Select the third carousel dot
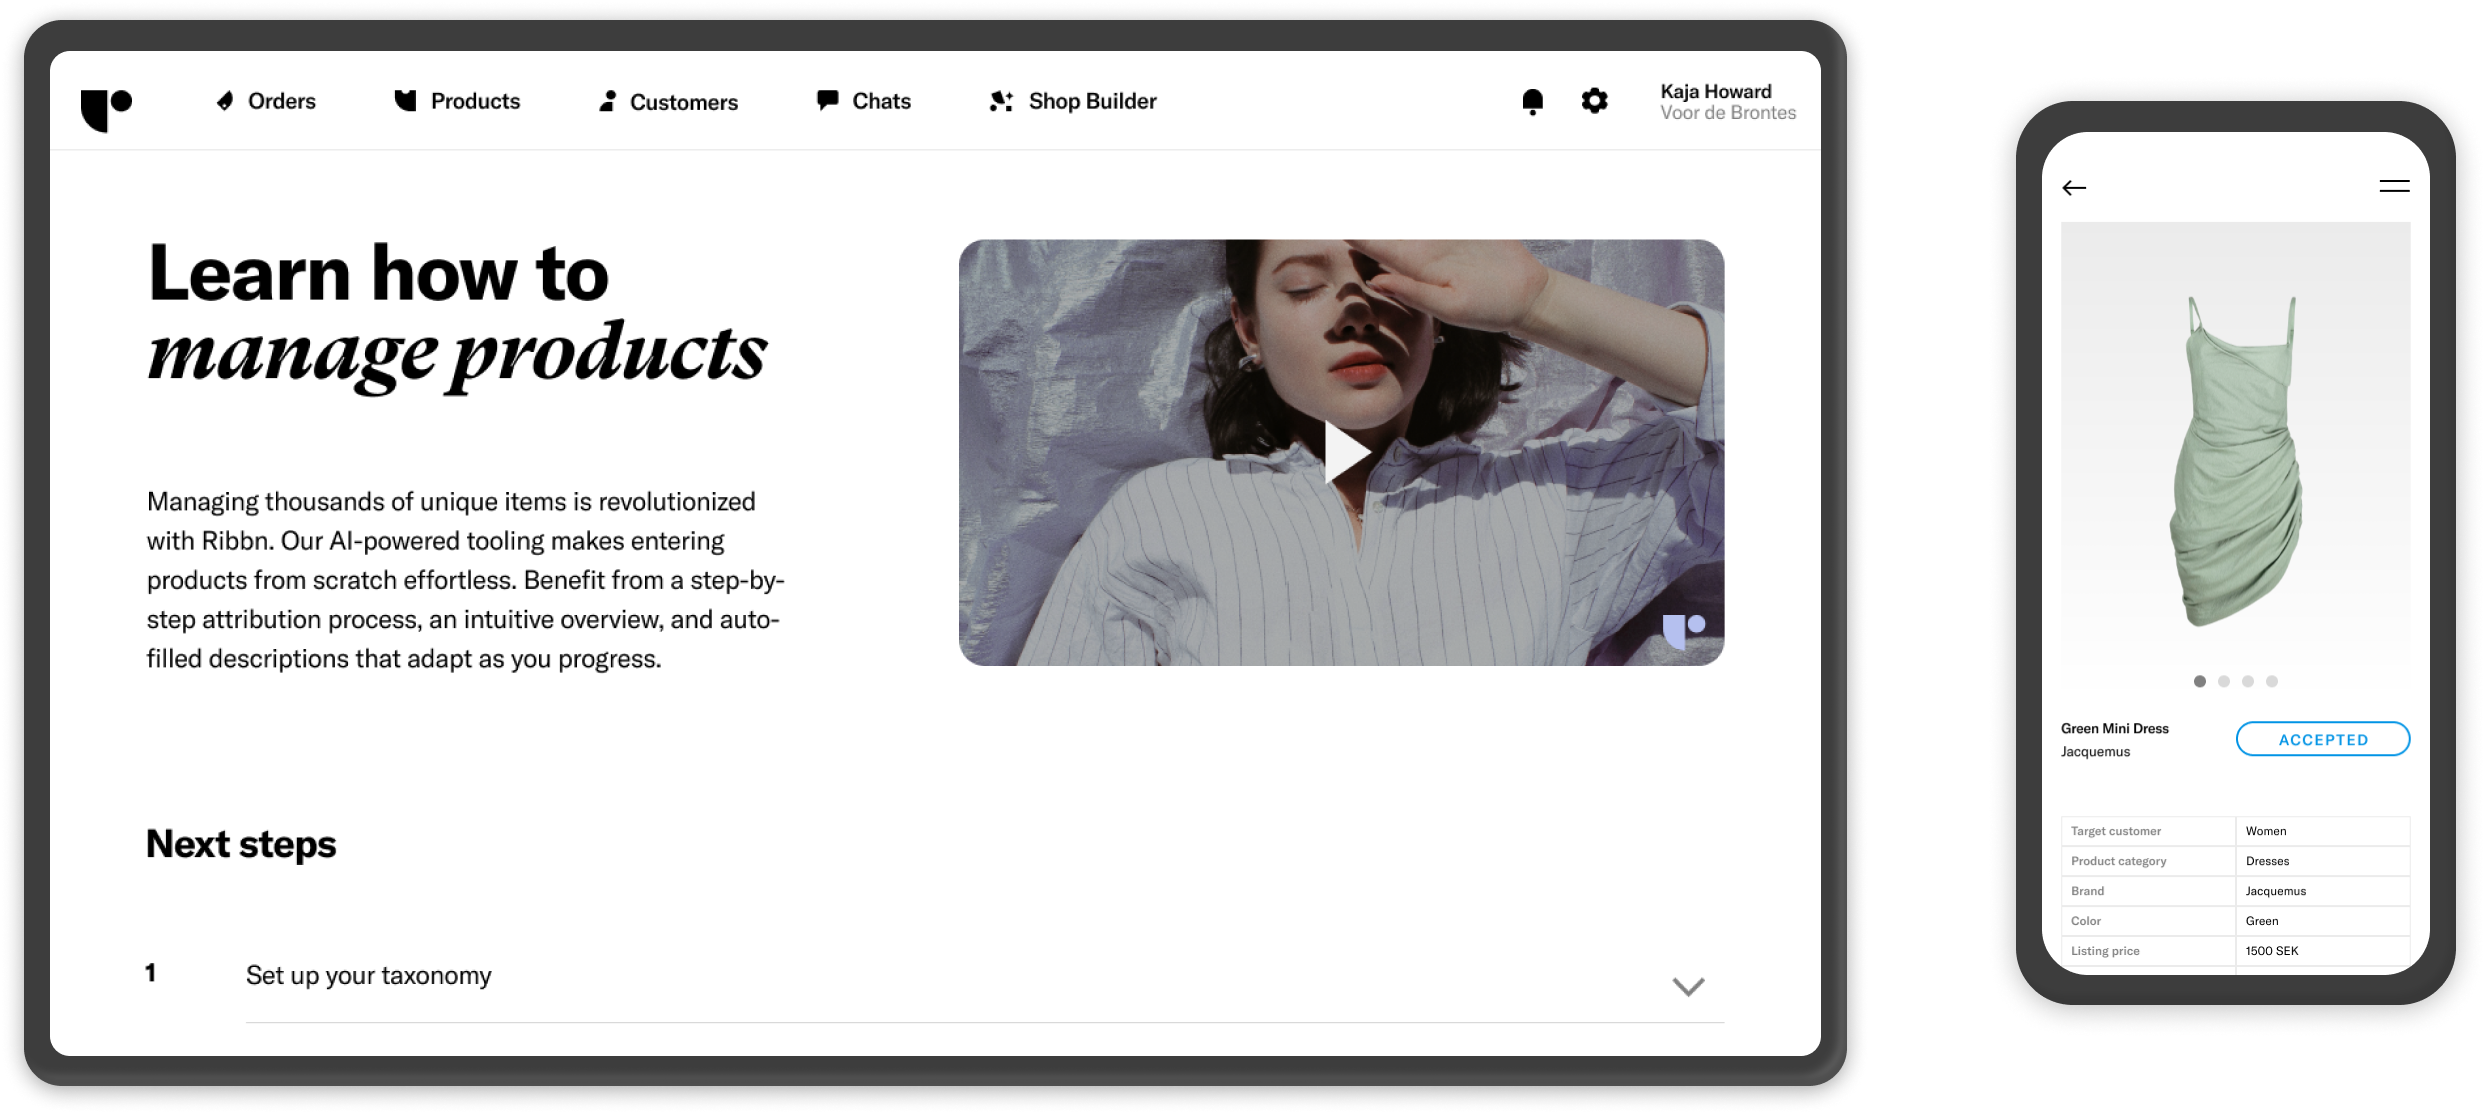2487x1114 pixels. (x=2247, y=681)
